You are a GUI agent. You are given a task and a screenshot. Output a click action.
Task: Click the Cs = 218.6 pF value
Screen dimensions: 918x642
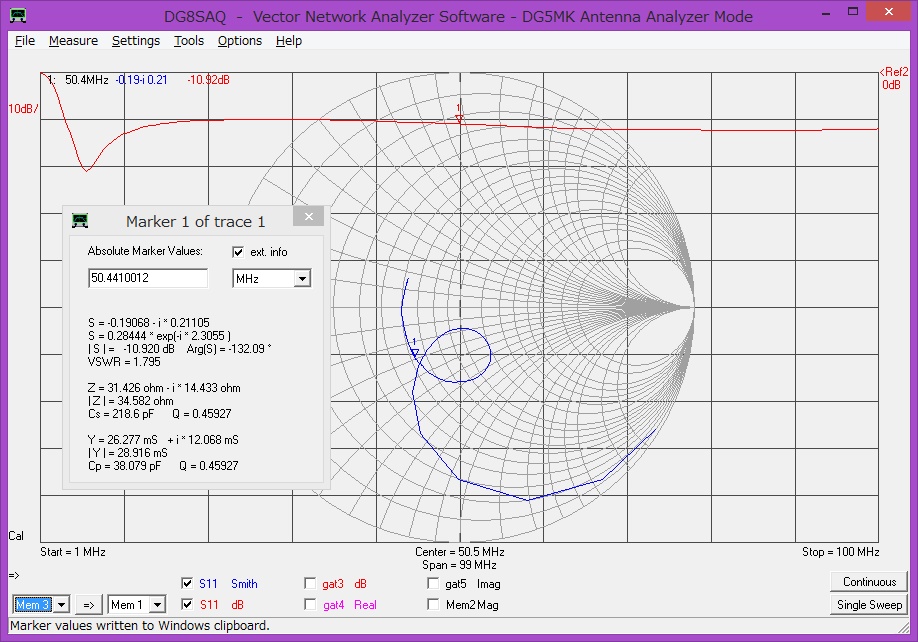(121, 414)
